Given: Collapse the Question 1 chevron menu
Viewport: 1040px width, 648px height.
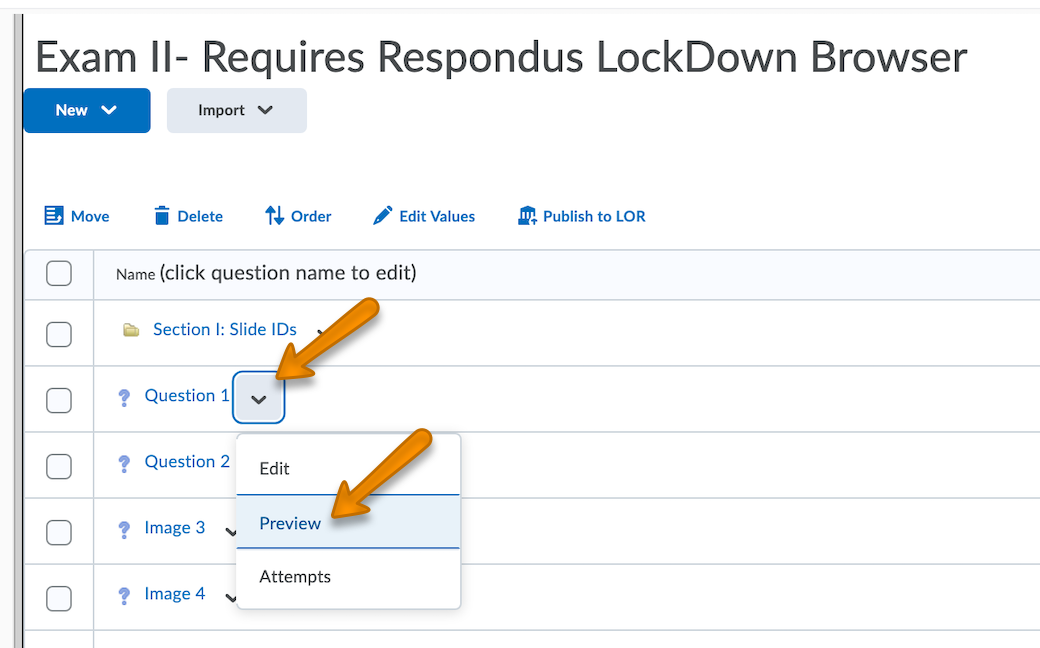Looking at the screenshot, I should point(259,399).
